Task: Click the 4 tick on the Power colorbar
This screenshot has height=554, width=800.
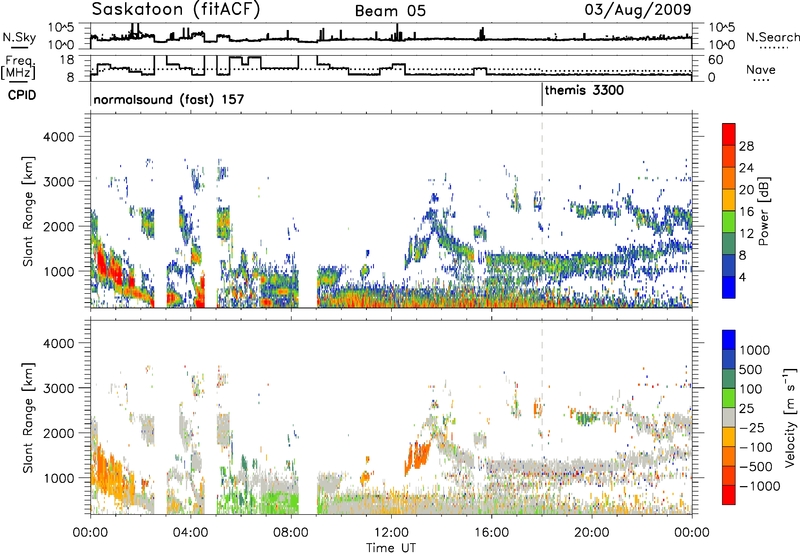Action: pyautogui.click(x=742, y=278)
